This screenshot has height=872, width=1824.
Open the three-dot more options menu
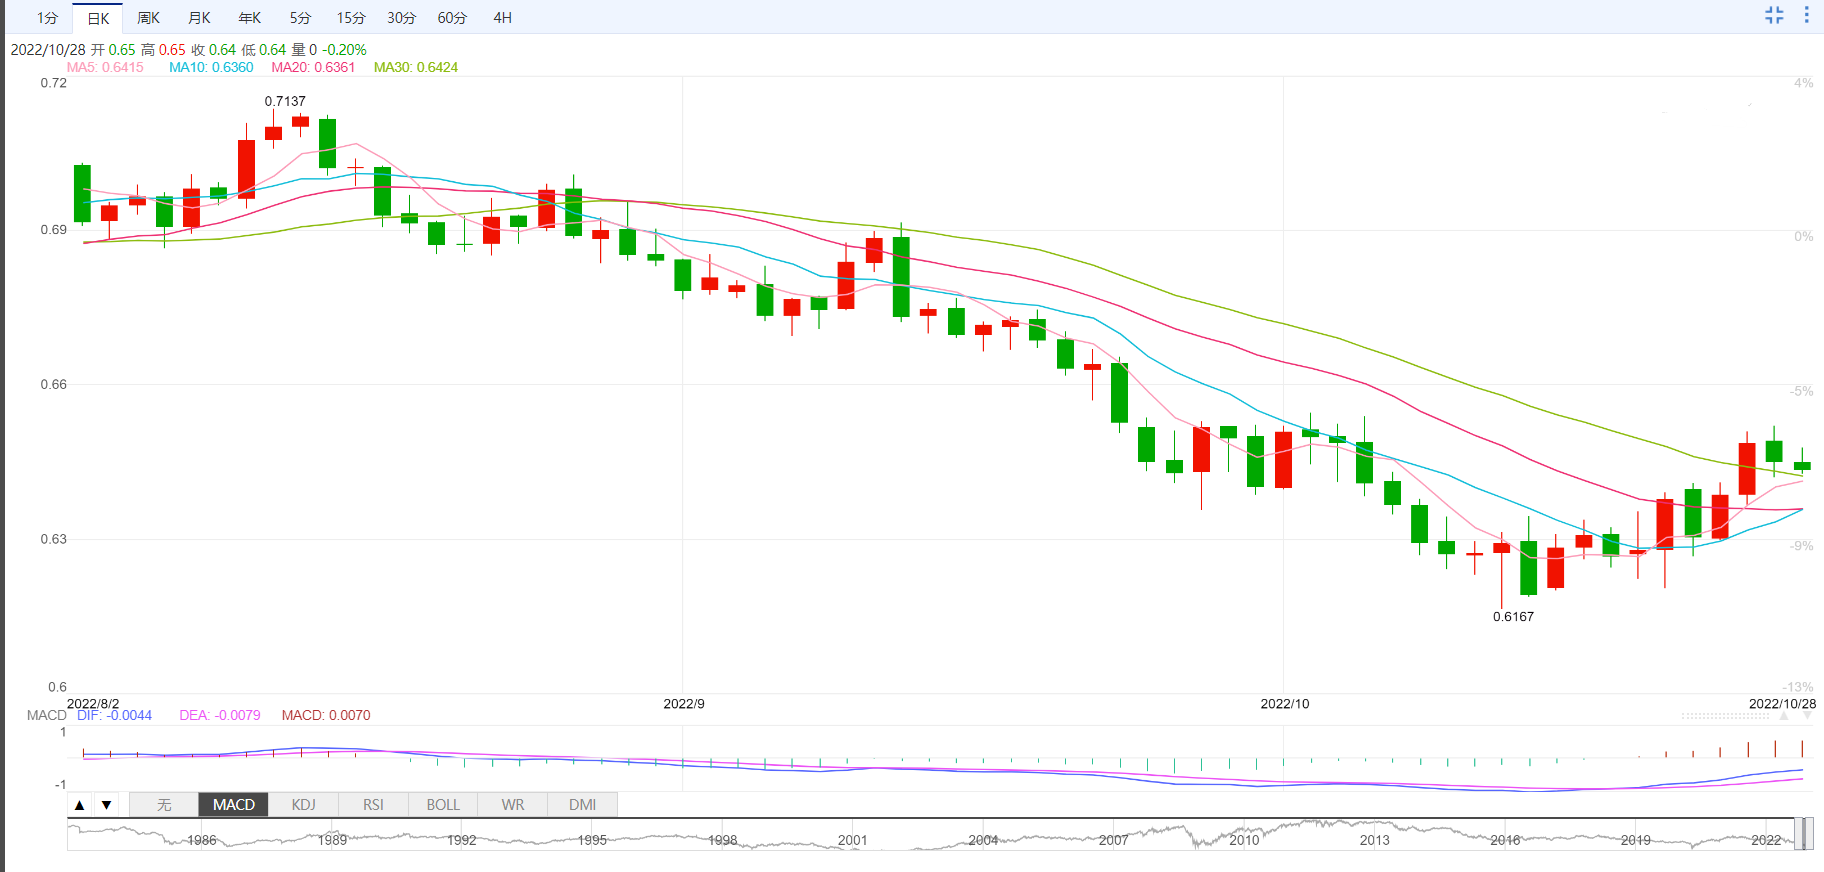click(1806, 15)
